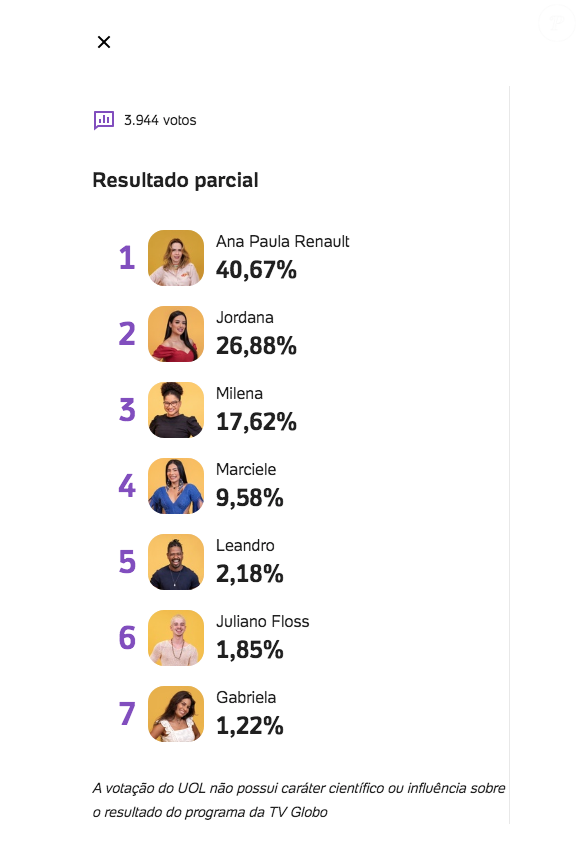Click the Resultado parcial heading
The image size is (580, 849).
pyautogui.click(x=175, y=180)
